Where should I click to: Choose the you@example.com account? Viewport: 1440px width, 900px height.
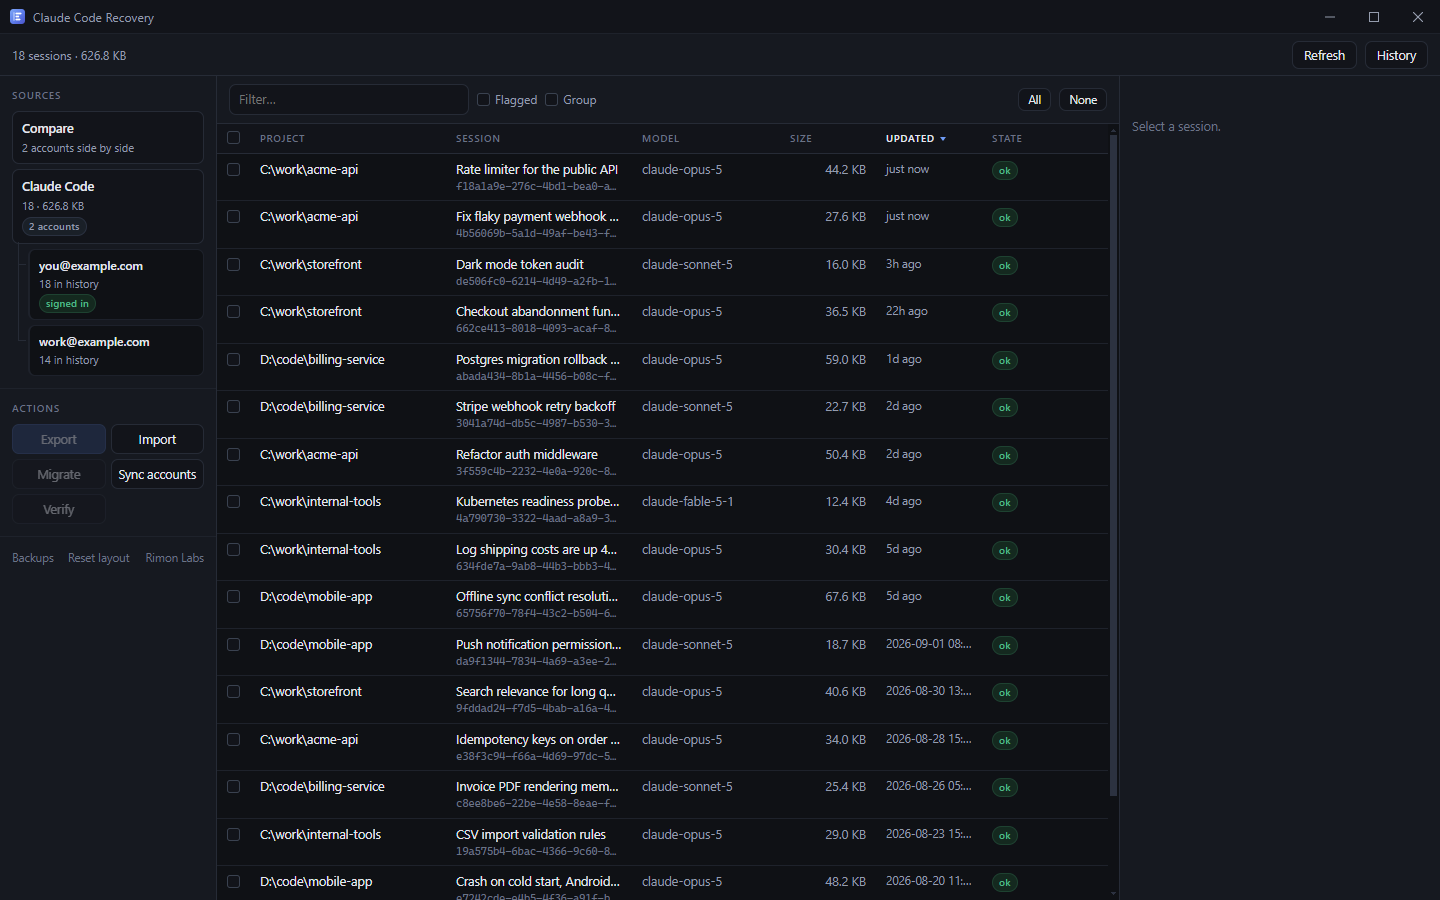click(x=115, y=284)
